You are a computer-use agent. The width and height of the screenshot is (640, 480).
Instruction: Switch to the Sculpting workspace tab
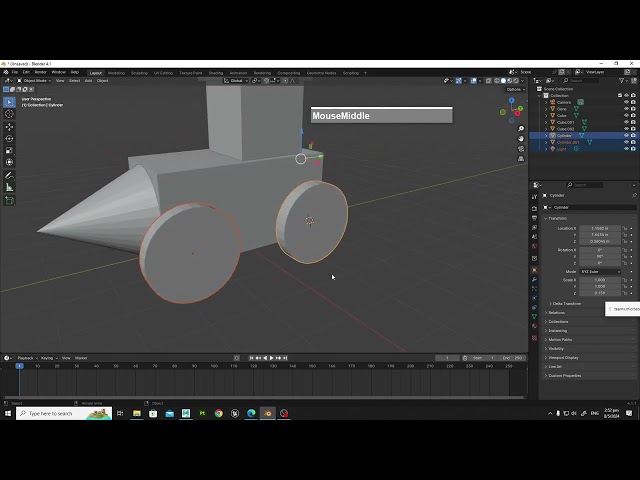[139, 73]
